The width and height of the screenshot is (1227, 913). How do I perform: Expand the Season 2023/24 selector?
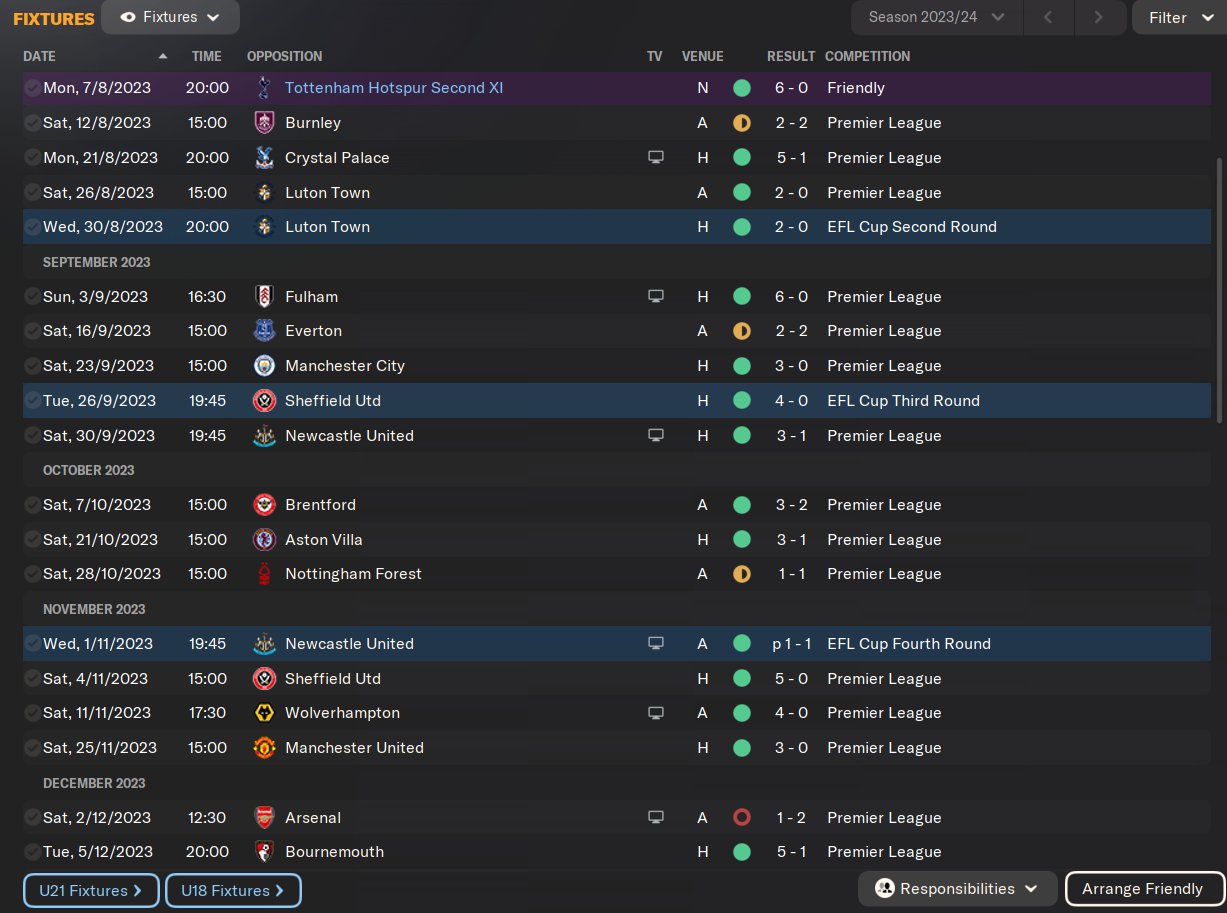(936, 18)
